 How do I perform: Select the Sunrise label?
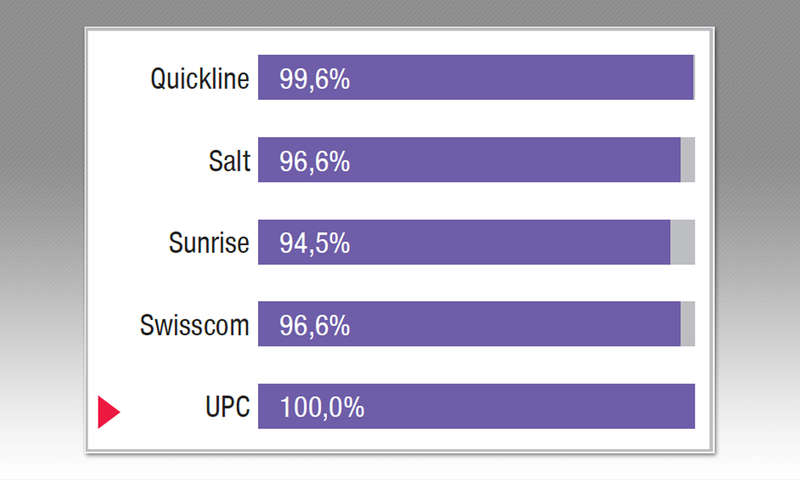(x=209, y=243)
